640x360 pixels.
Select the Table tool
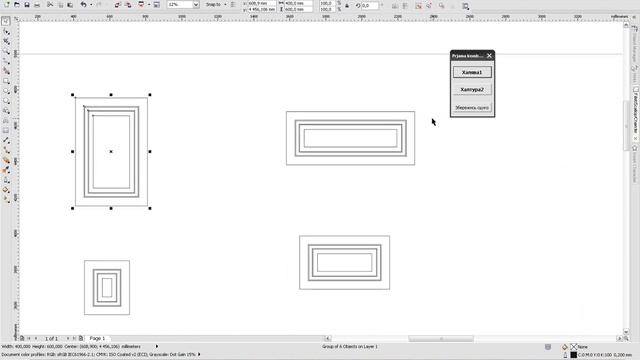(x=6, y=131)
